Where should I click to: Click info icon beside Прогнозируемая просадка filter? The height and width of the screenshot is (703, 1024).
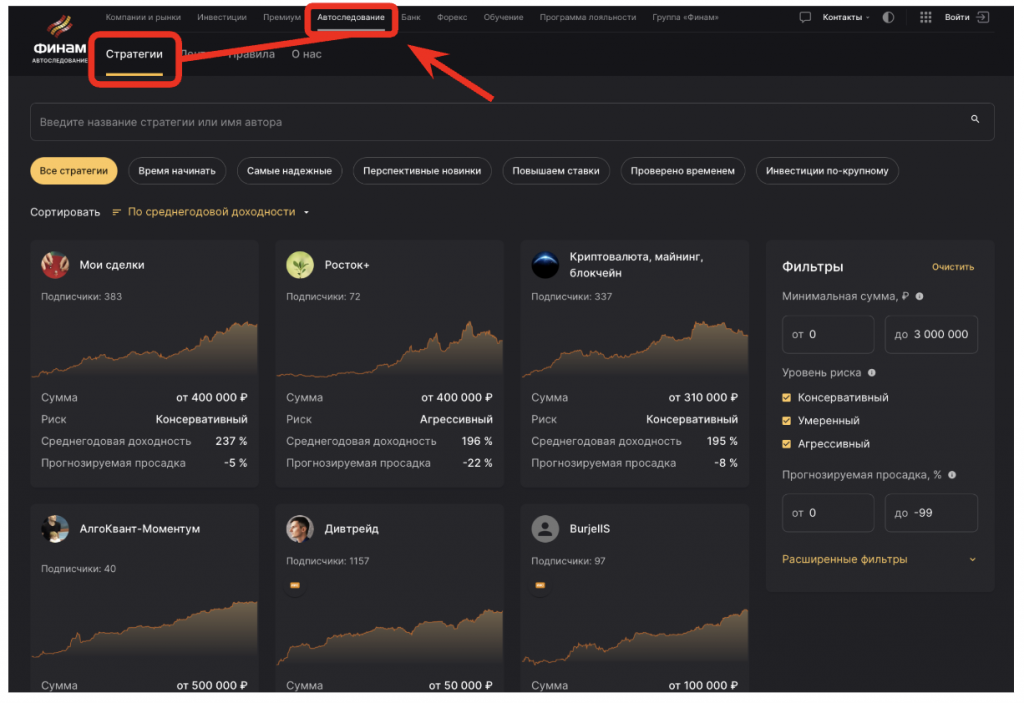tap(951, 475)
